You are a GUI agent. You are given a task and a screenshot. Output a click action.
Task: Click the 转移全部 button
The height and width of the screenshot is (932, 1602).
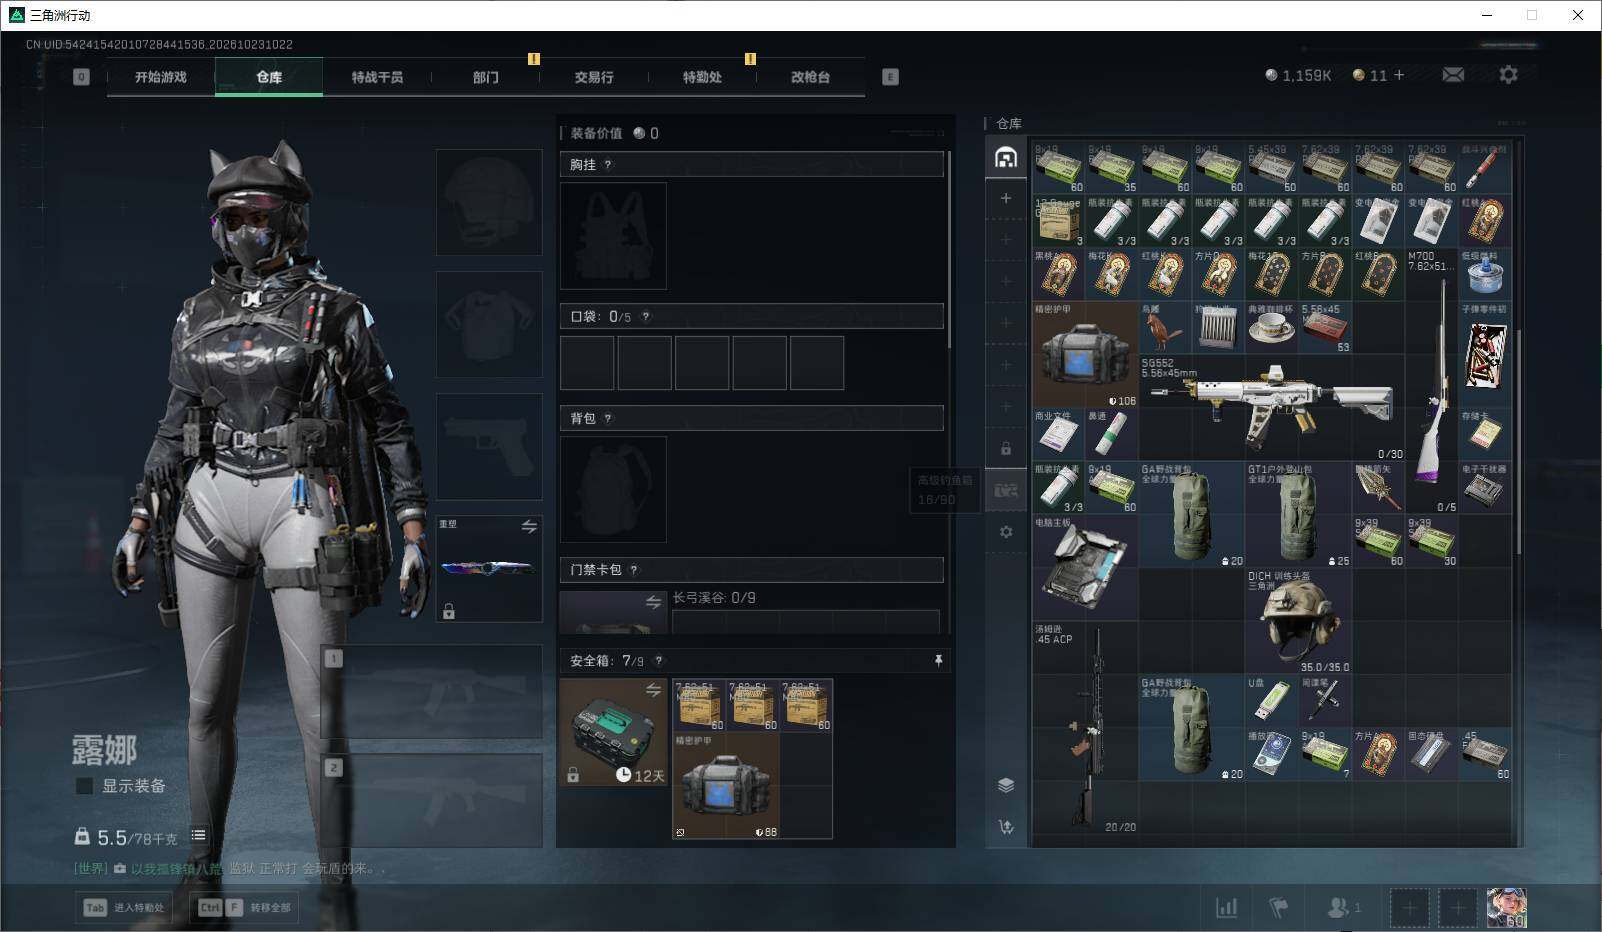tap(245, 908)
